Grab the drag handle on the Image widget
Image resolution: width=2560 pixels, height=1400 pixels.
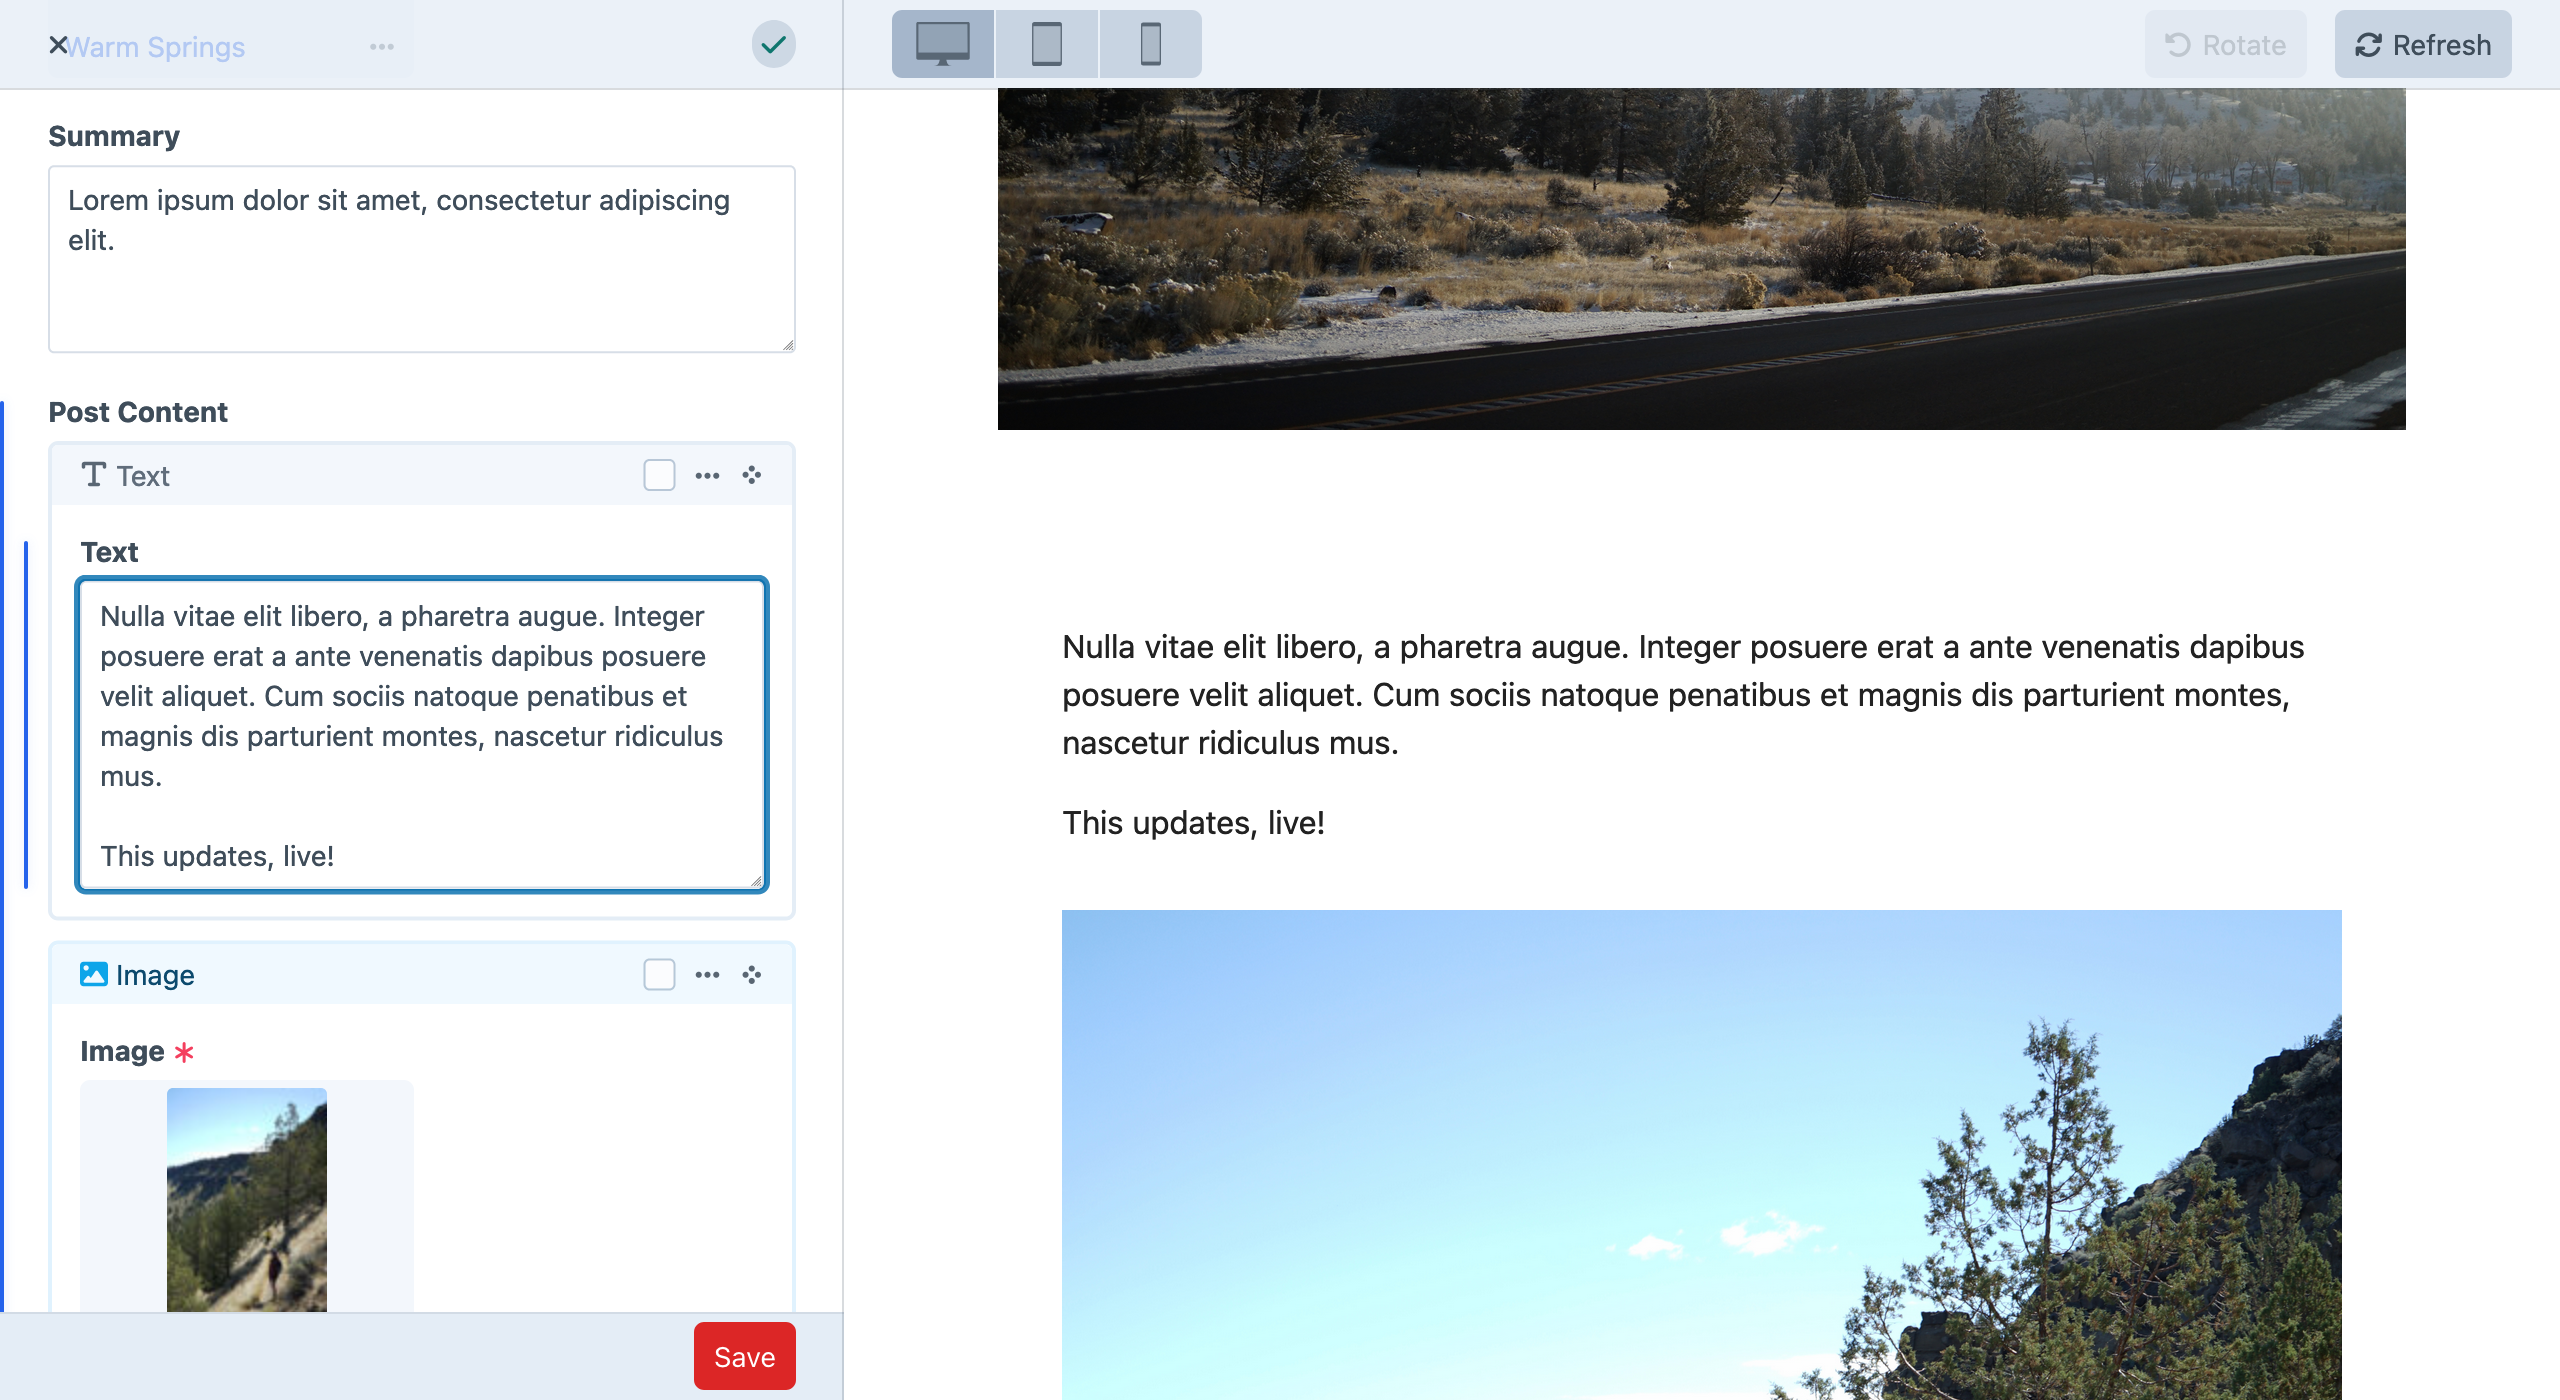coord(751,973)
